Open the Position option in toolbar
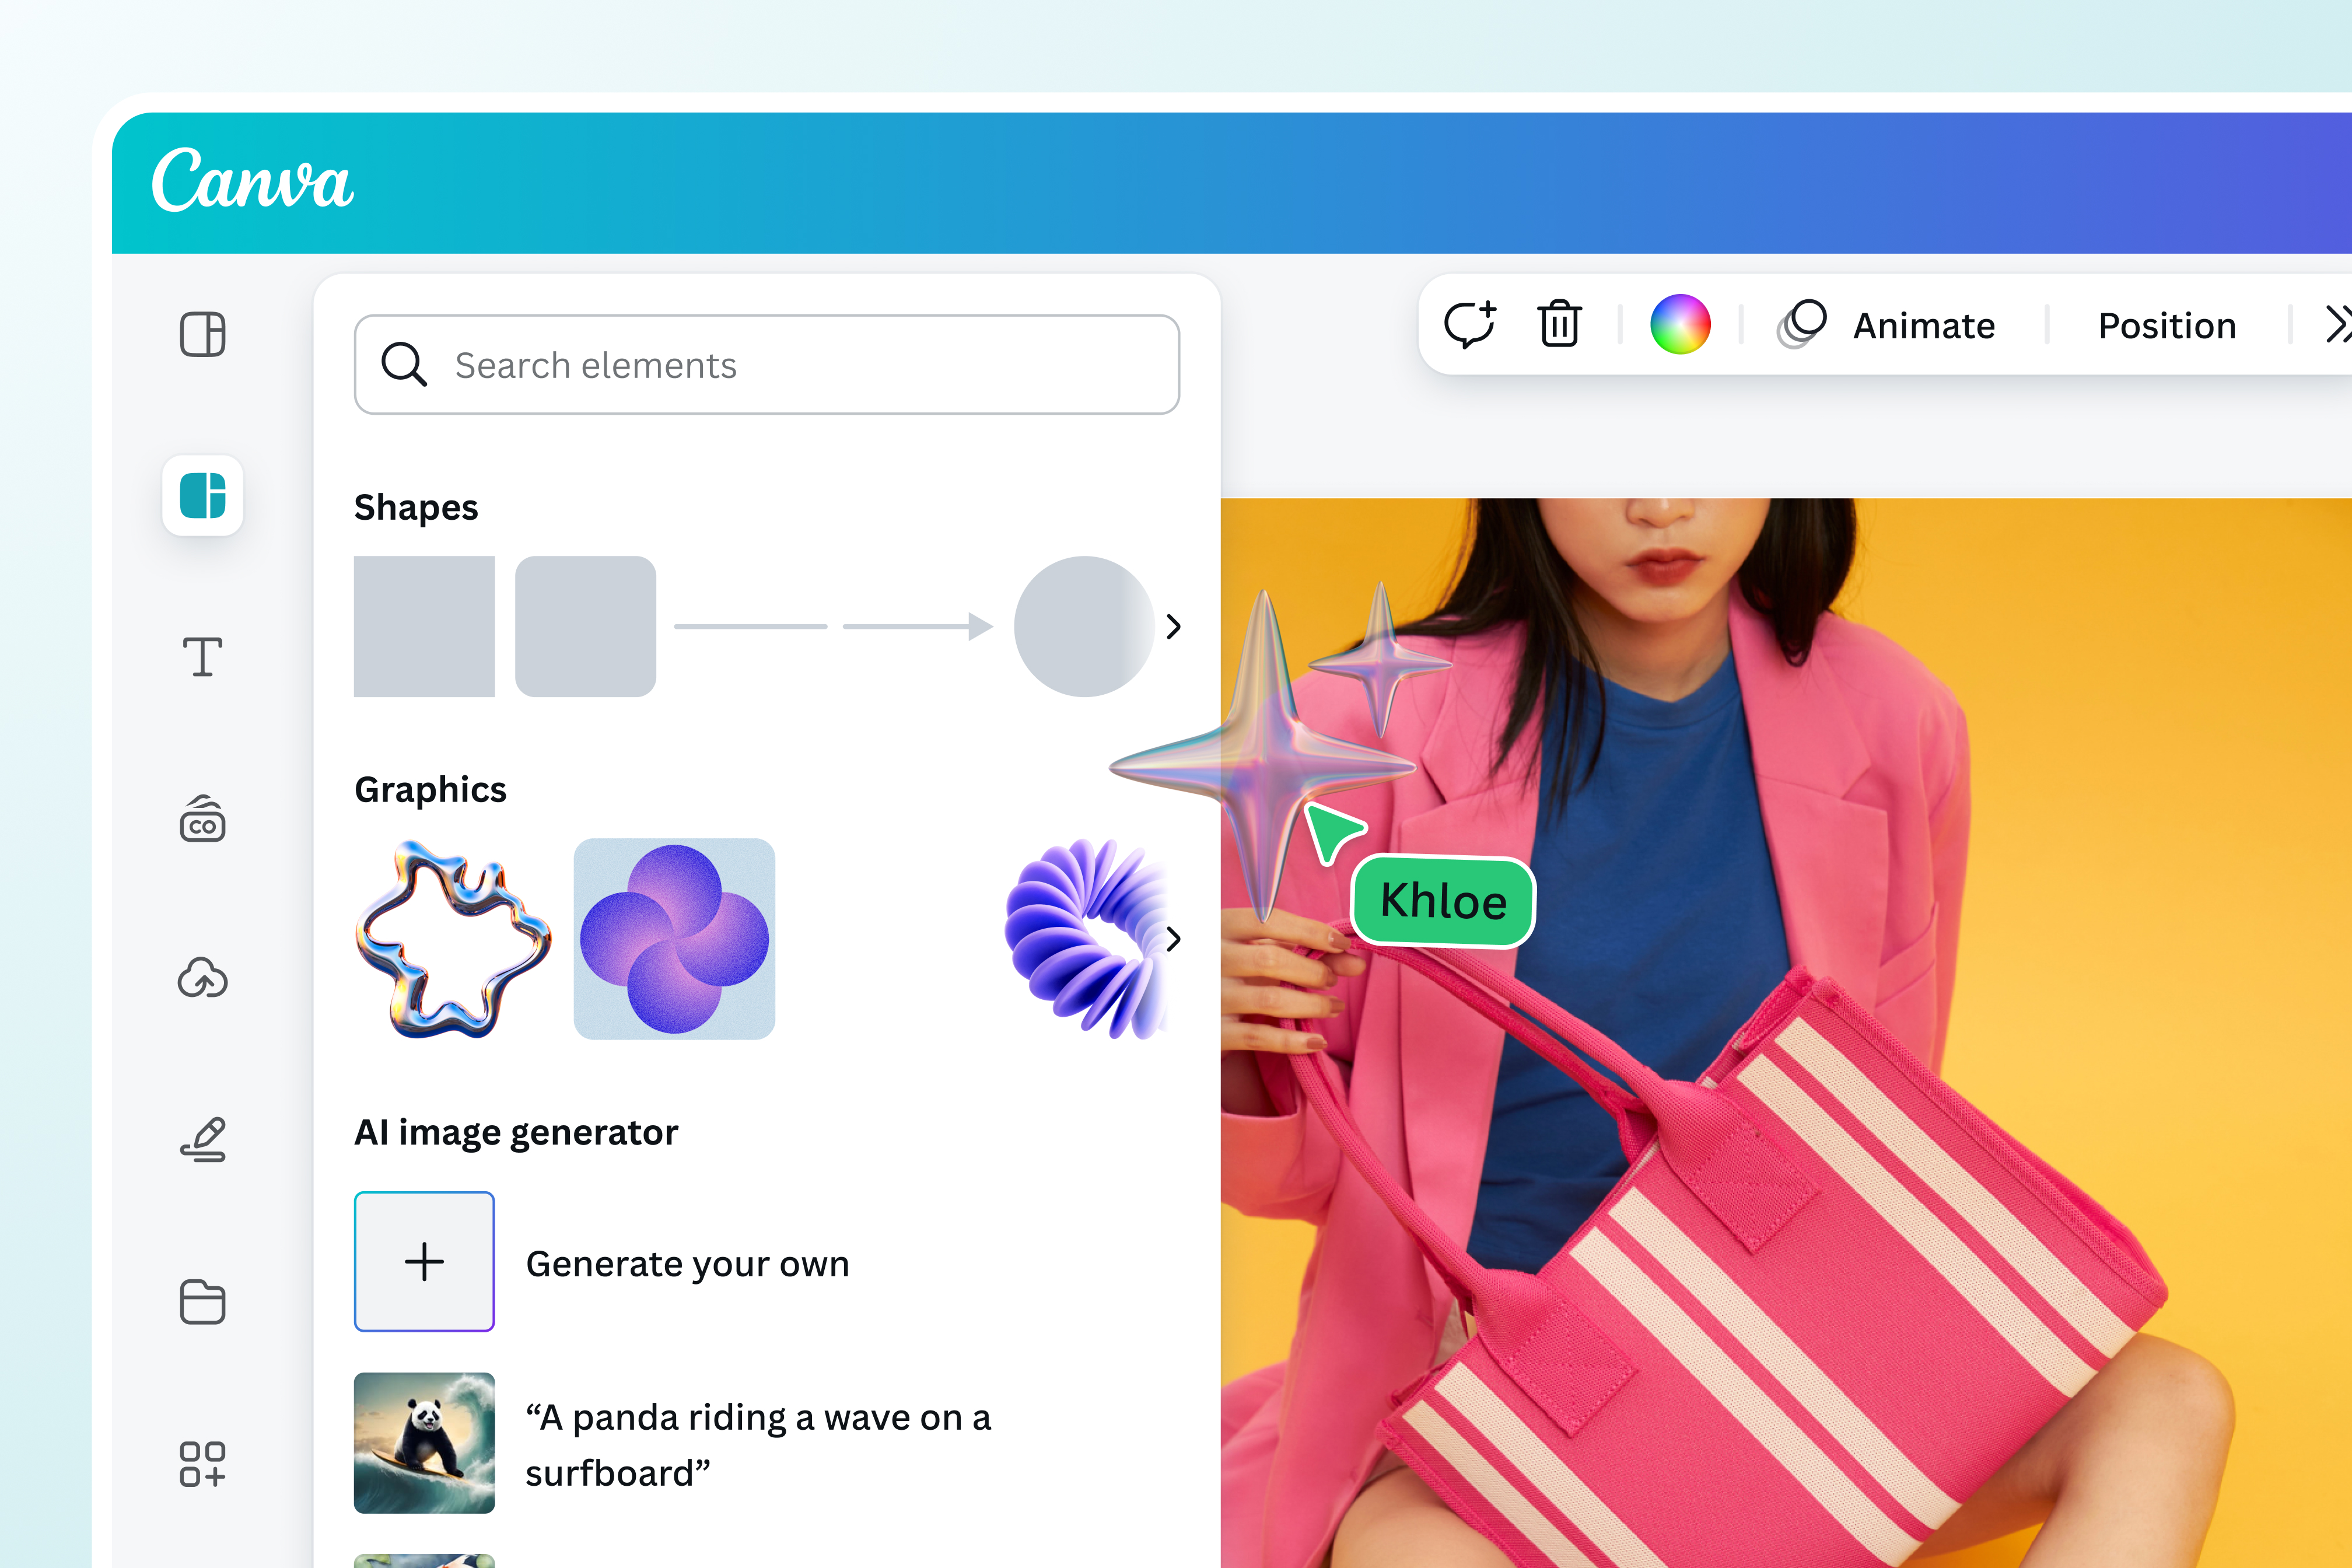The image size is (2352, 1568). click(2166, 326)
